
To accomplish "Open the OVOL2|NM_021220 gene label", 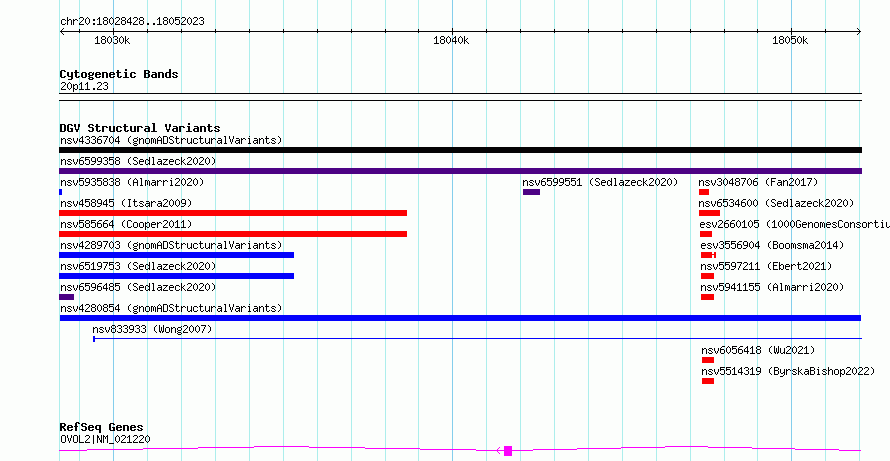I will click(x=105, y=439).
